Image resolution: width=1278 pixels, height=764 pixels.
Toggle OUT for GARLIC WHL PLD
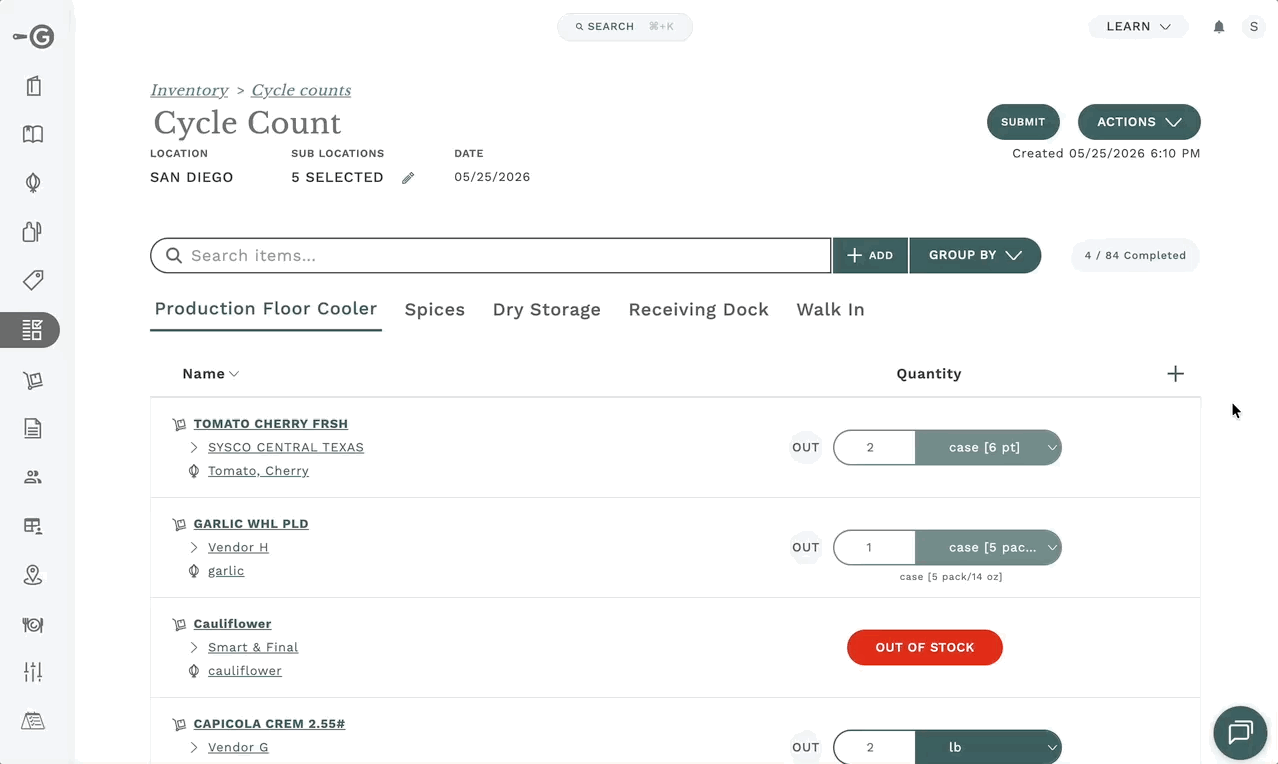806,548
